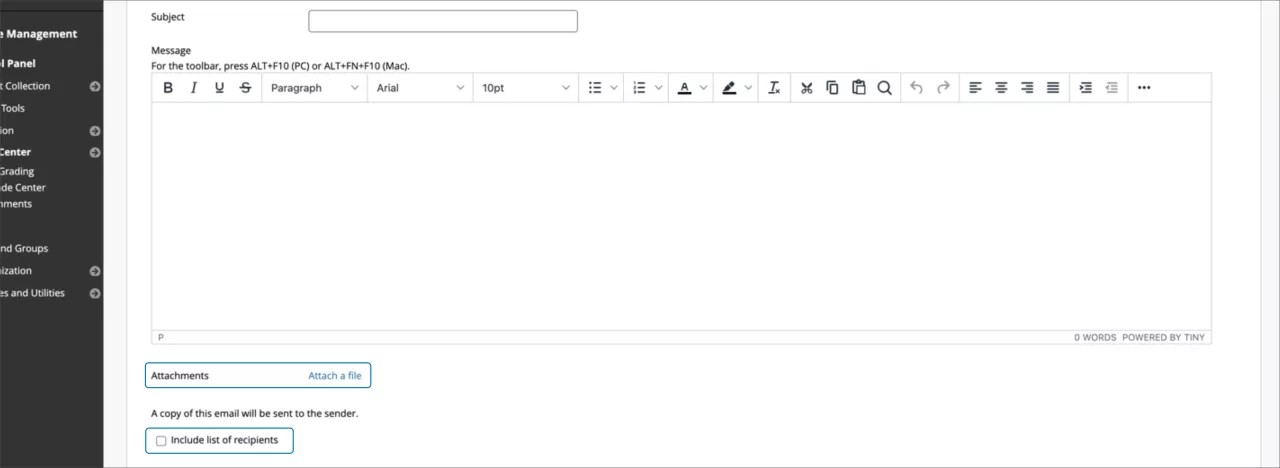Click into the Subject input field
The image size is (1280, 468).
point(442,21)
